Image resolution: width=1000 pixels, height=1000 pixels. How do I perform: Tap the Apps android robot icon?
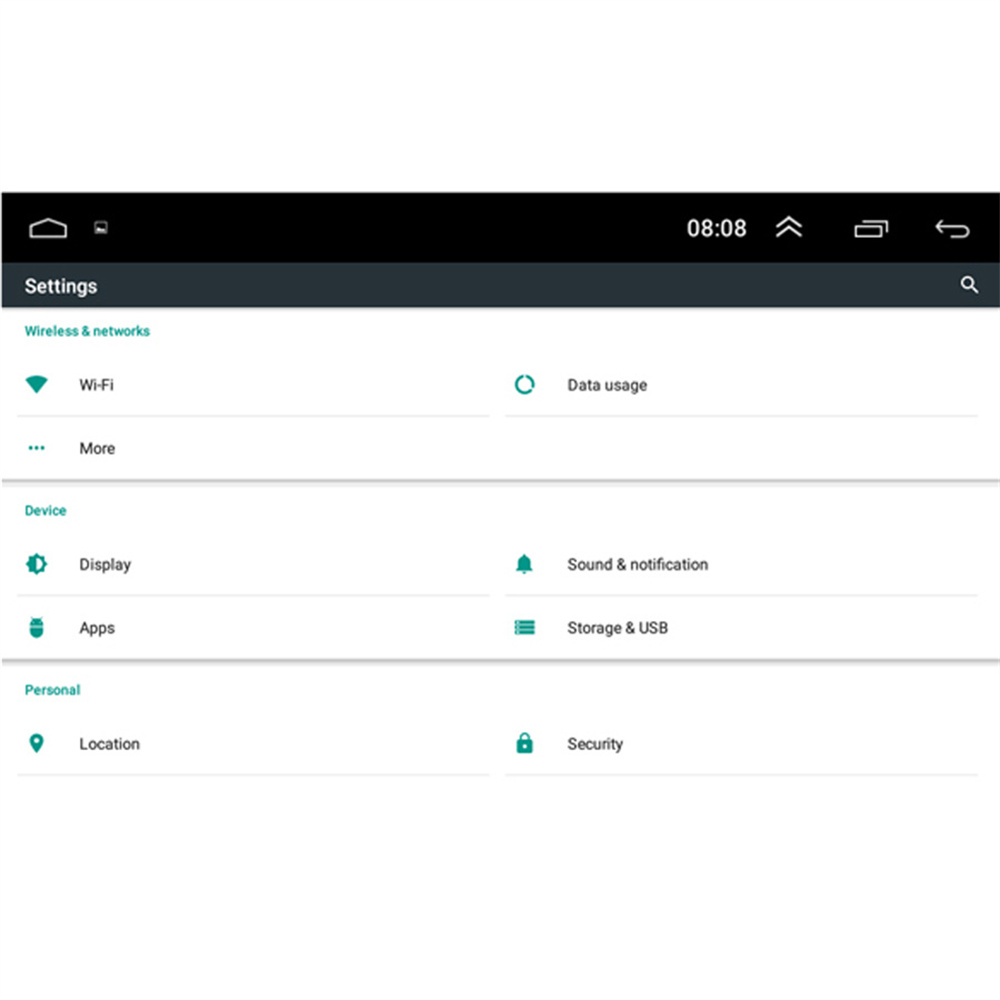click(x=37, y=628)
